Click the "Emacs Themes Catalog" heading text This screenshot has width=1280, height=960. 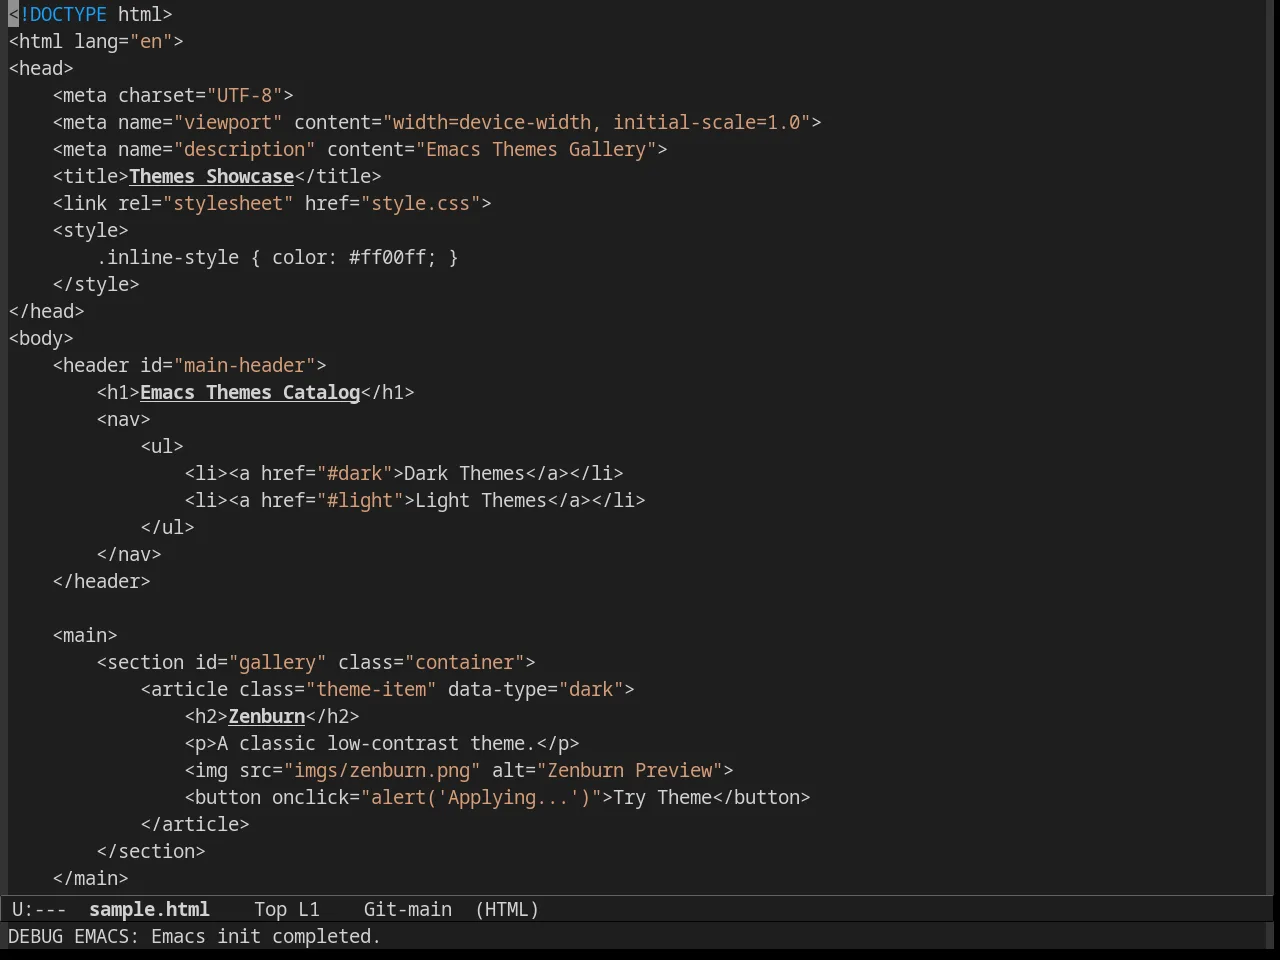coord(250,392)
